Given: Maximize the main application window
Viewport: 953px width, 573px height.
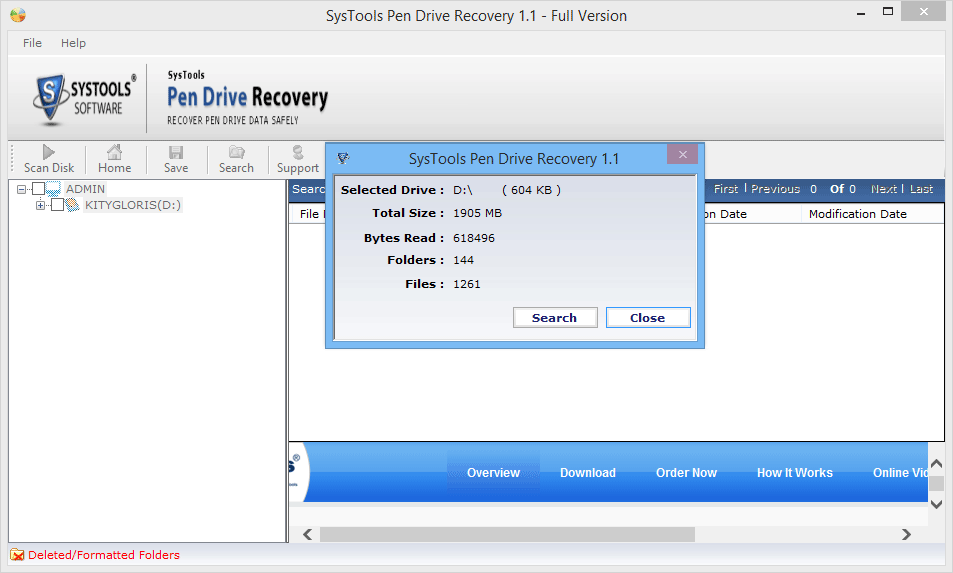Looking at the screenshot, I should (x=888, y=12).
